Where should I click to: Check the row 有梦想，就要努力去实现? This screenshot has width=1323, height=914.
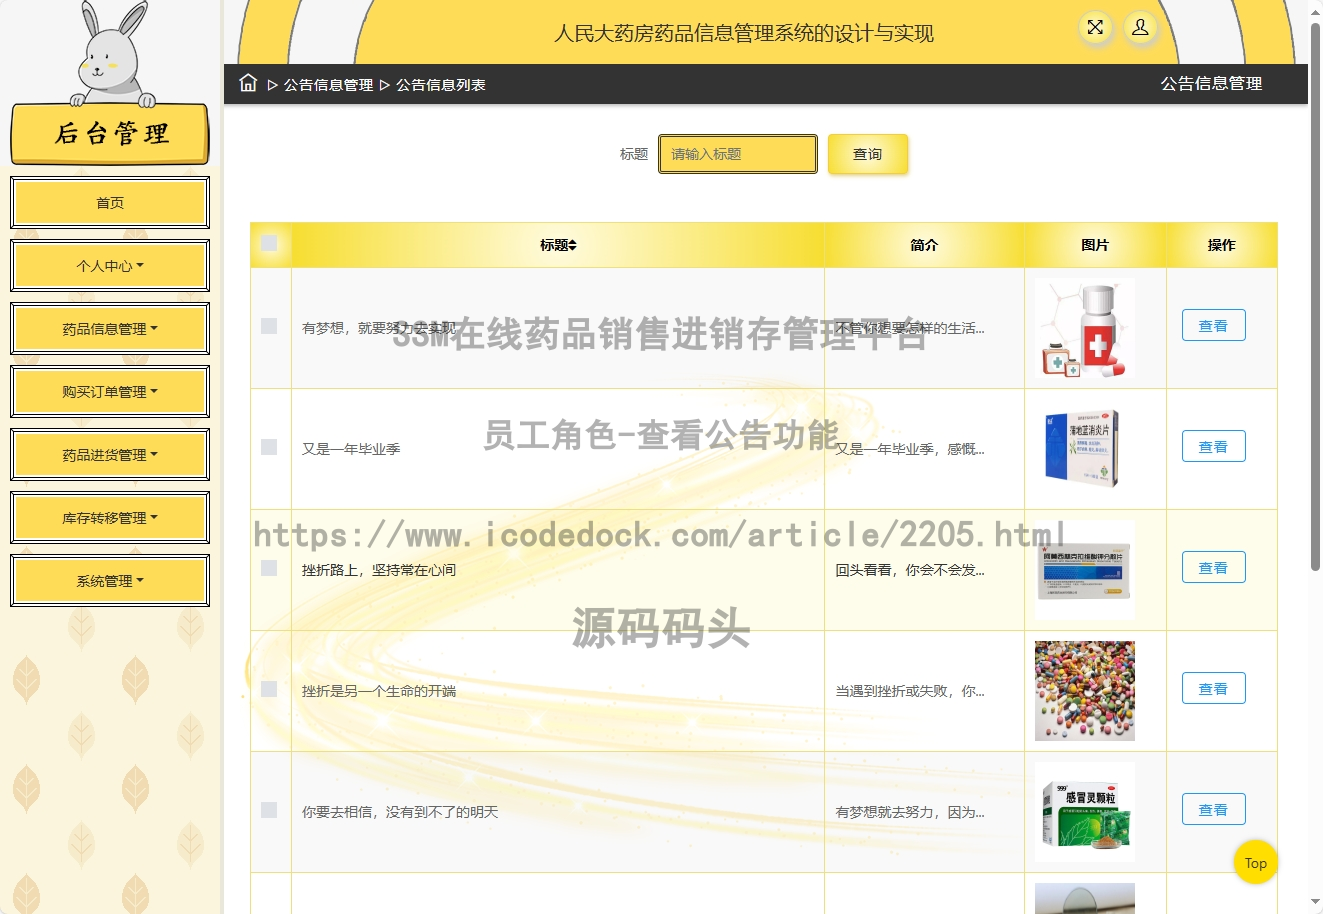coord(269,326)
